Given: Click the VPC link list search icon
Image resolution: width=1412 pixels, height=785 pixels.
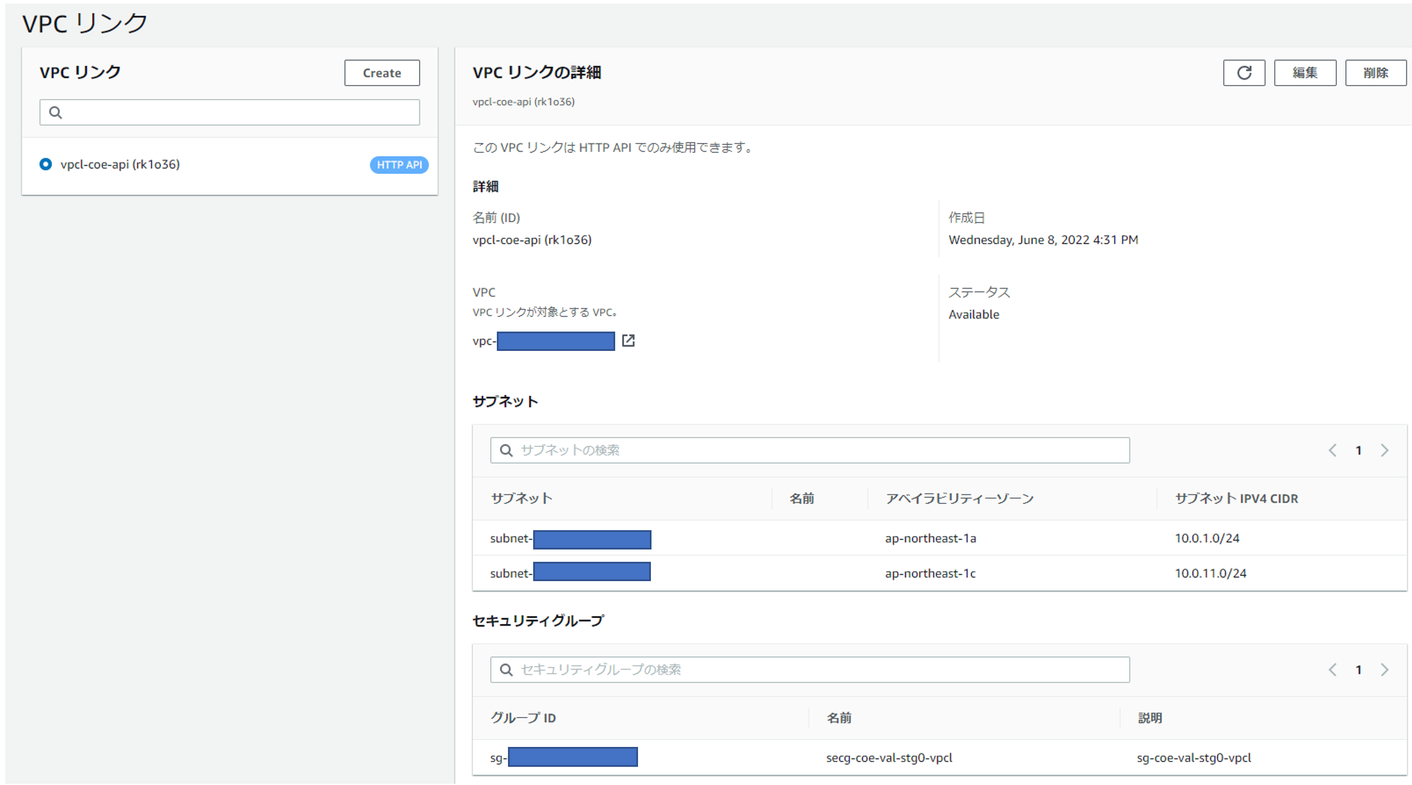Looking at the screenshot, I should pyautogui.click(x=56, y=113).
